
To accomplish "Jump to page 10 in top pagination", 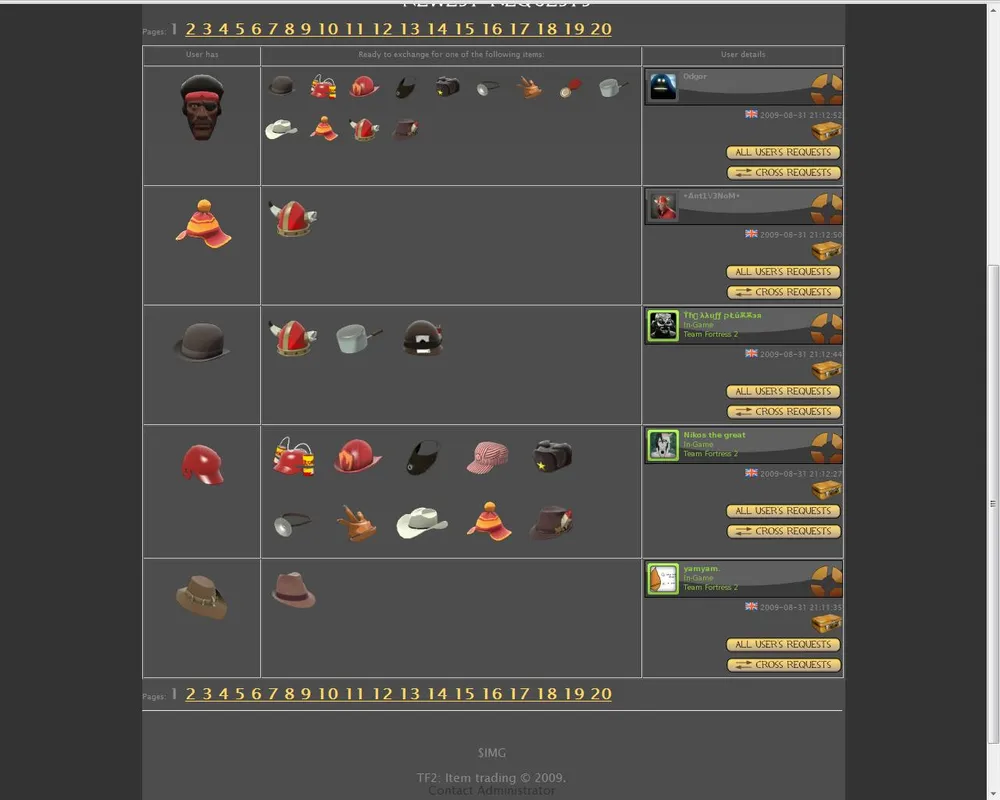I will [x=328, y=29].
